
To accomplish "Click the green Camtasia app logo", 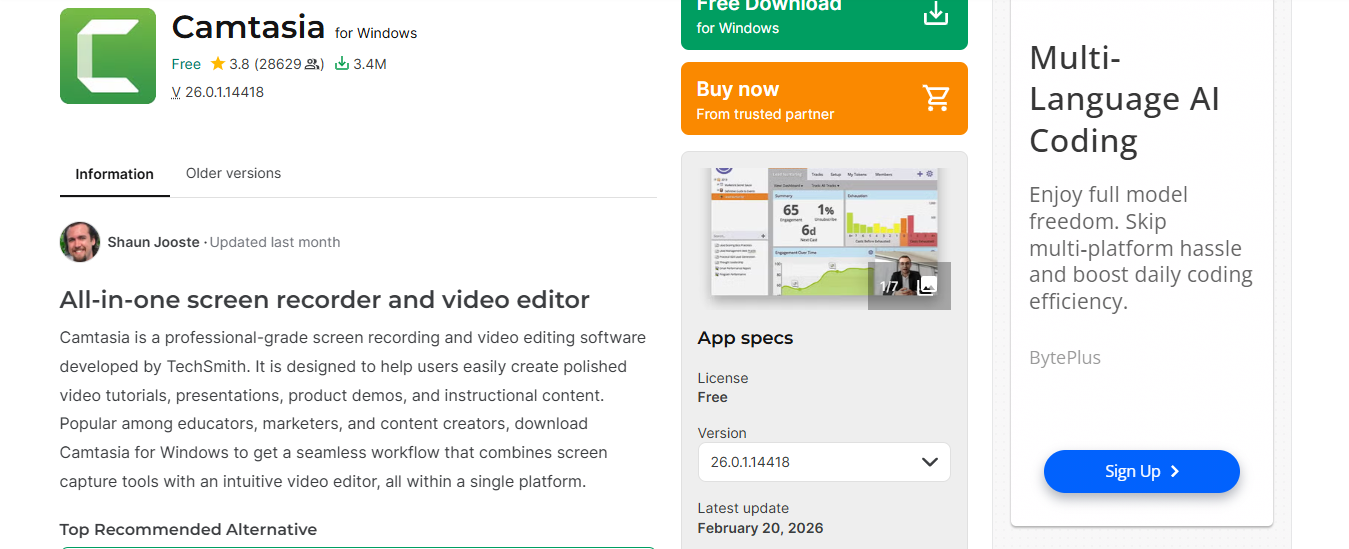I will (x=108, y=56).
